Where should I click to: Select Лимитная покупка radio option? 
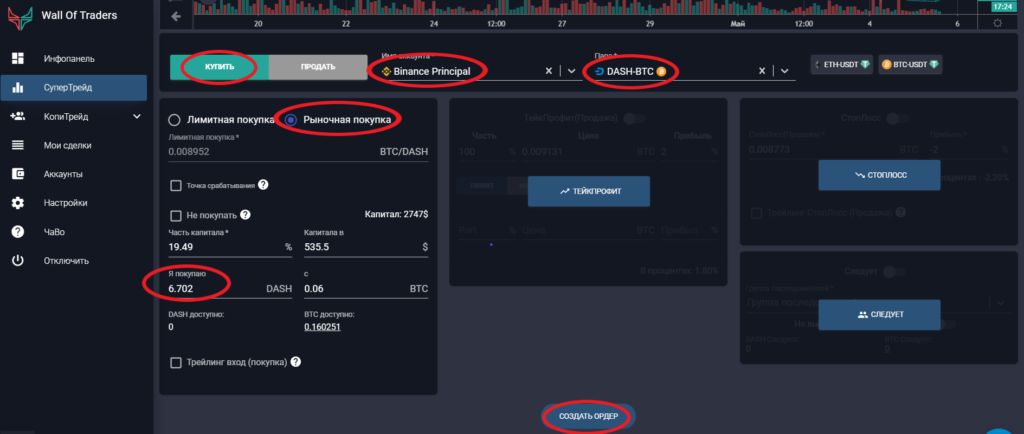(x=174, y=120)
